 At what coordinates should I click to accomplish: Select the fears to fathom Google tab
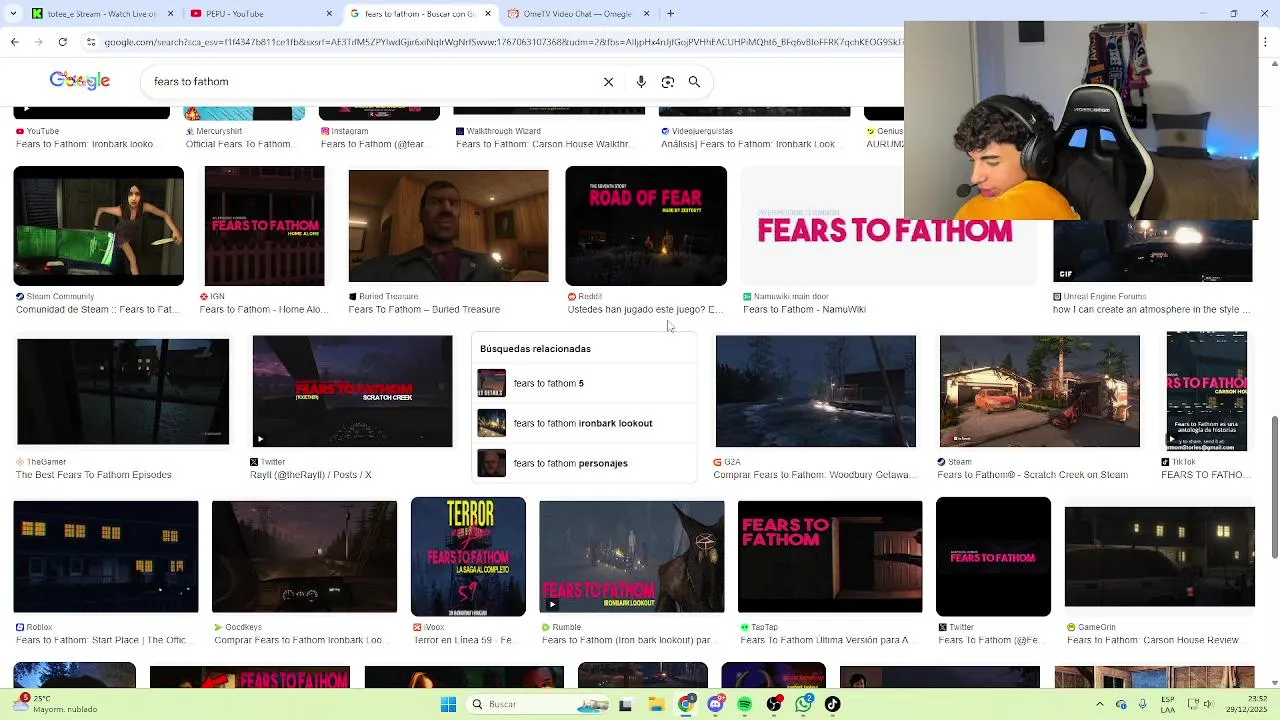pyautogui.click(x=420, y=14)
